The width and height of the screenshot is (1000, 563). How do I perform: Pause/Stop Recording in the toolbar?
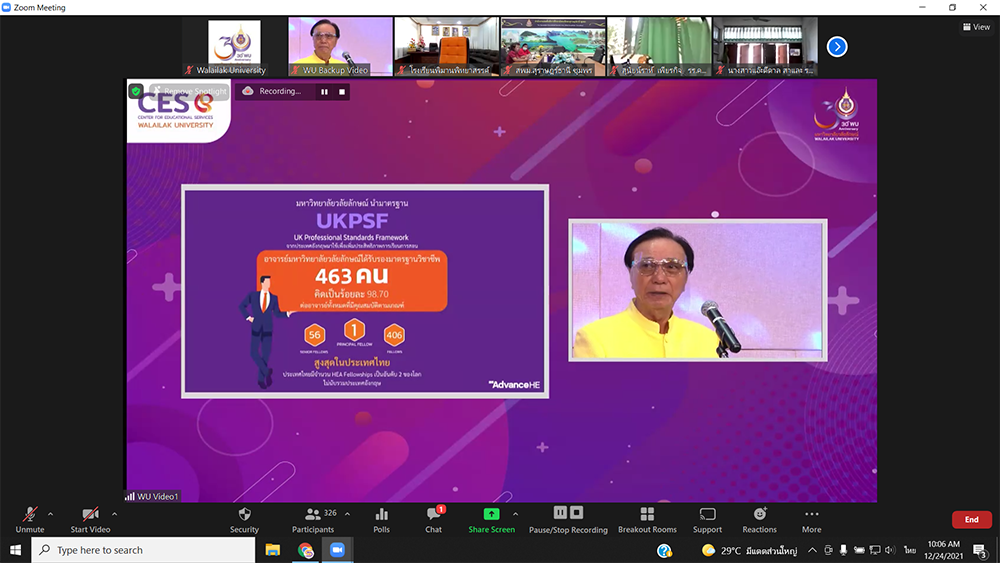pos(568,514)
